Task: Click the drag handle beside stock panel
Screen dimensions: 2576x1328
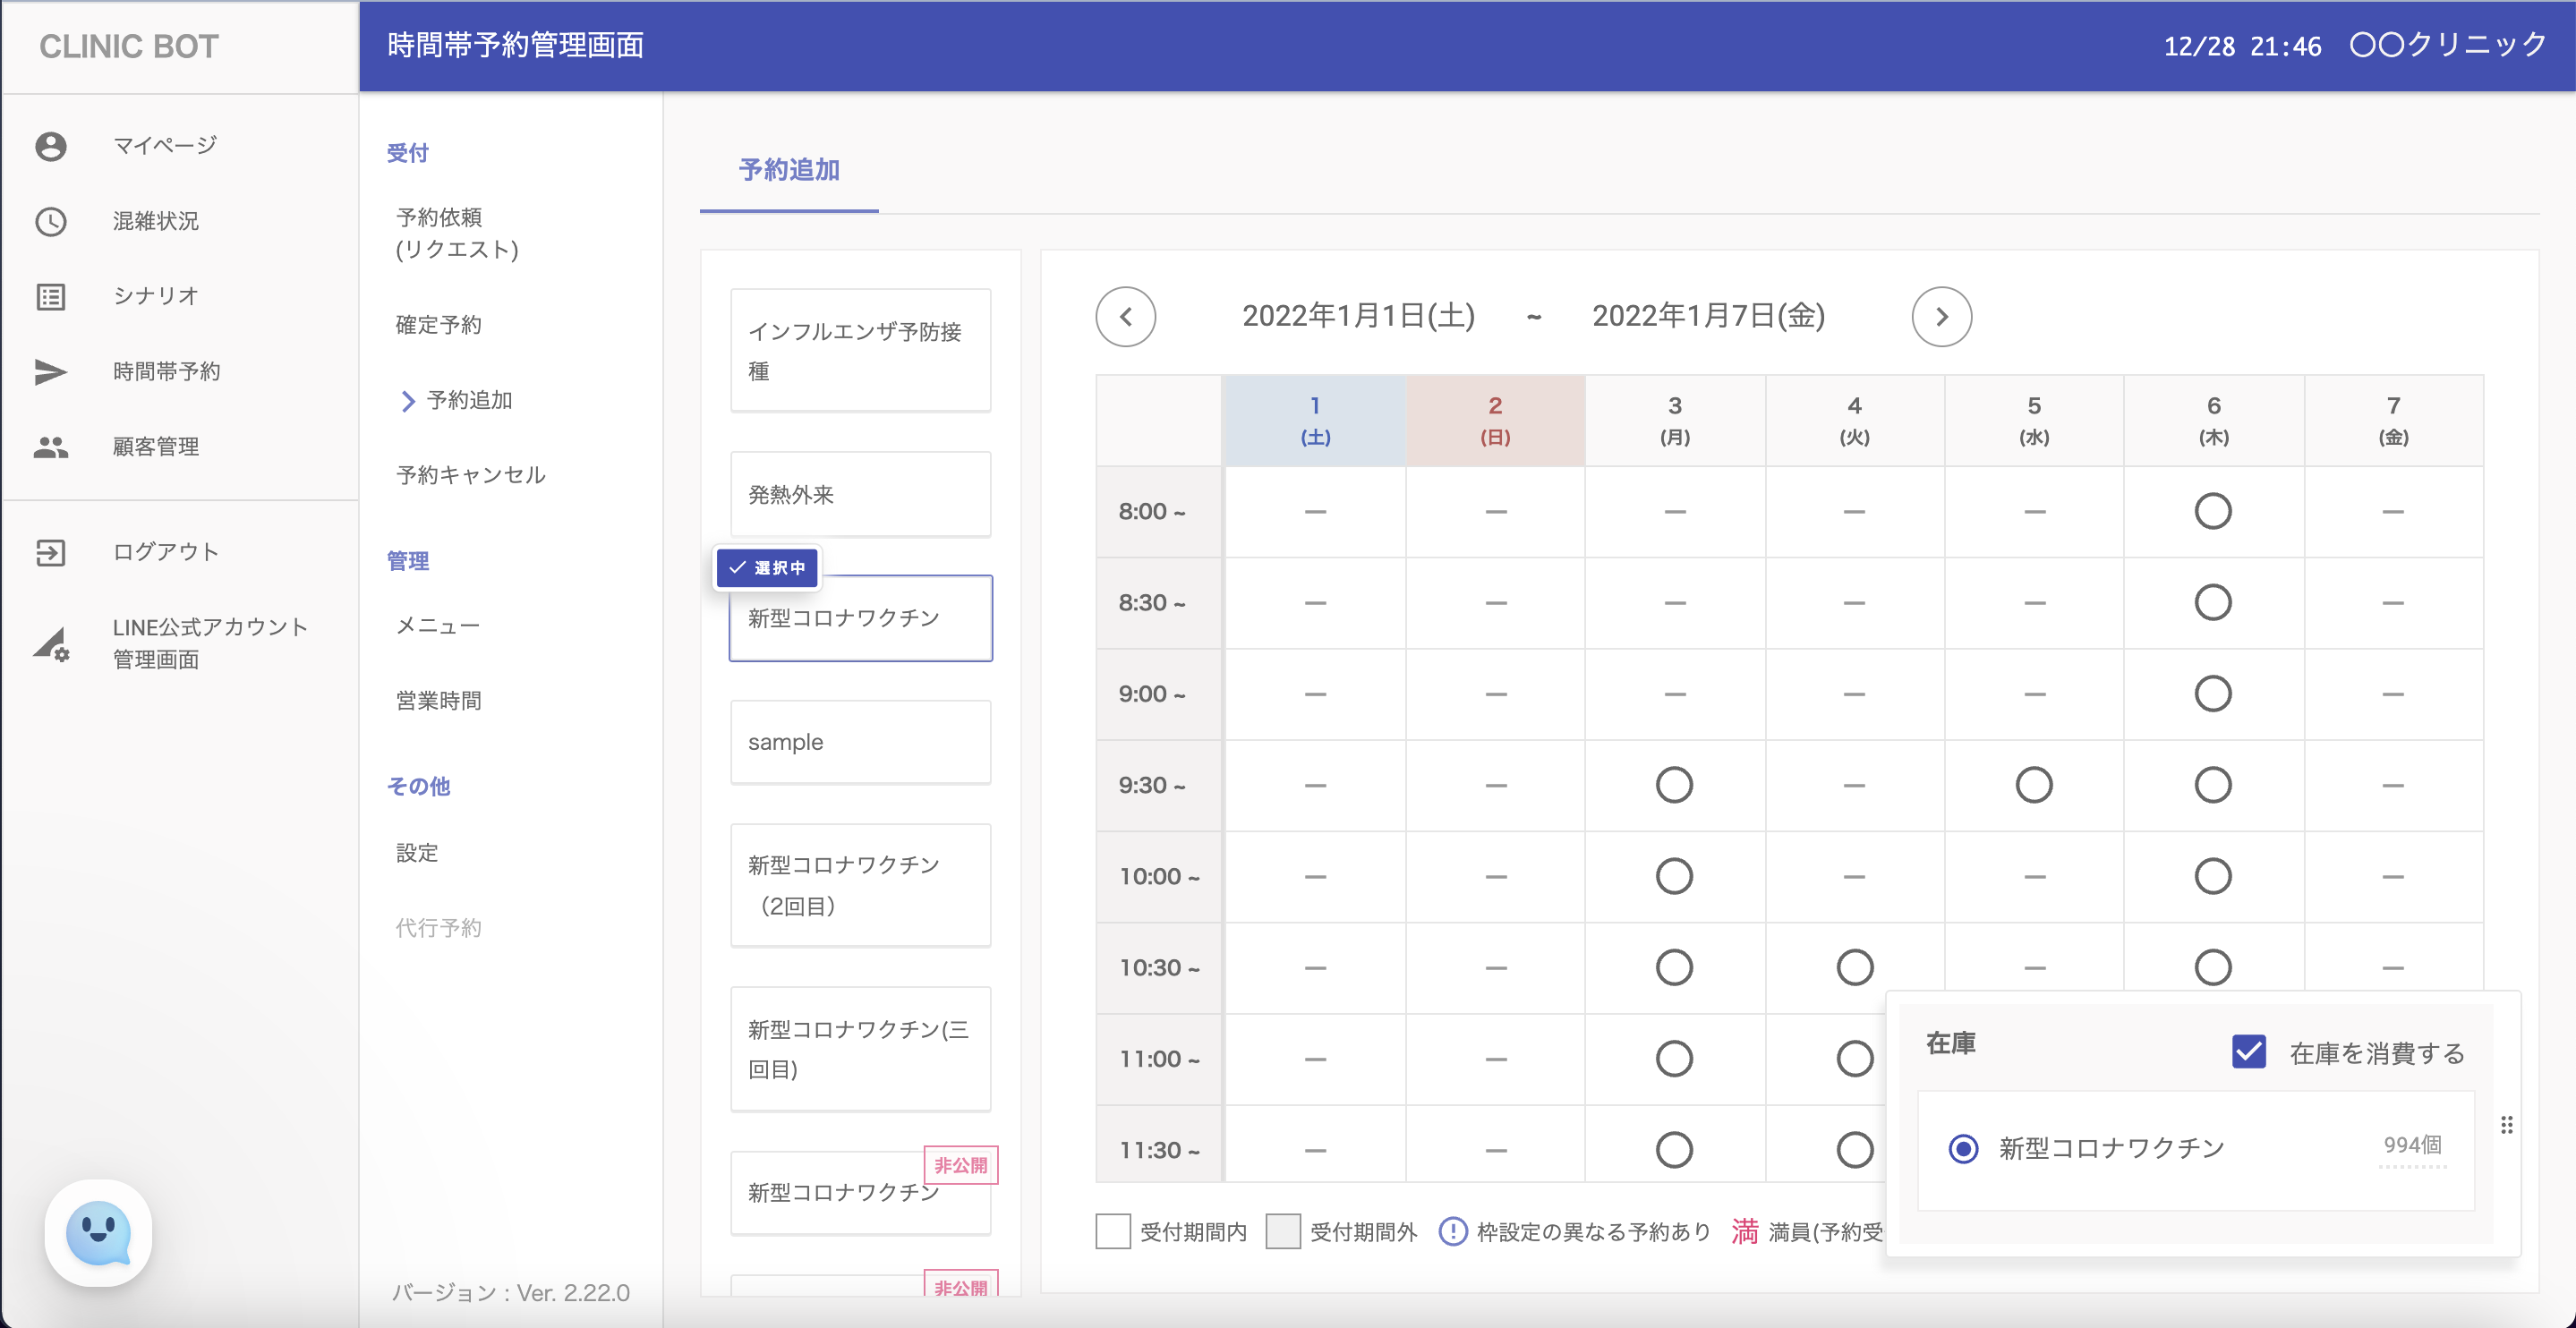Action: click(2506, 1125)
